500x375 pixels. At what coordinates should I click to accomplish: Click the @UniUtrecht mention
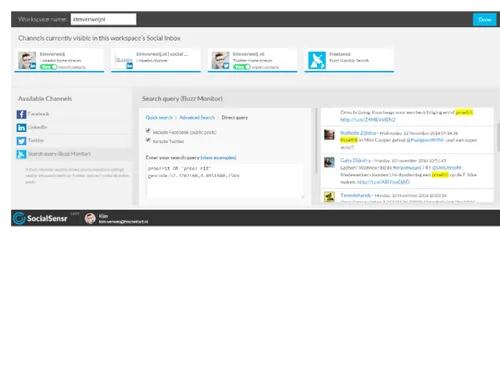[447, 167]
